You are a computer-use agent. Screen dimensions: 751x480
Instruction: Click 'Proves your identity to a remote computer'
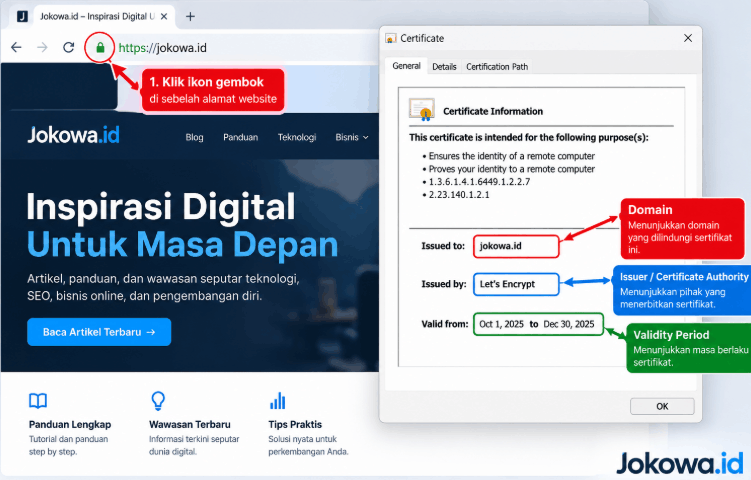tap(512, 169)
